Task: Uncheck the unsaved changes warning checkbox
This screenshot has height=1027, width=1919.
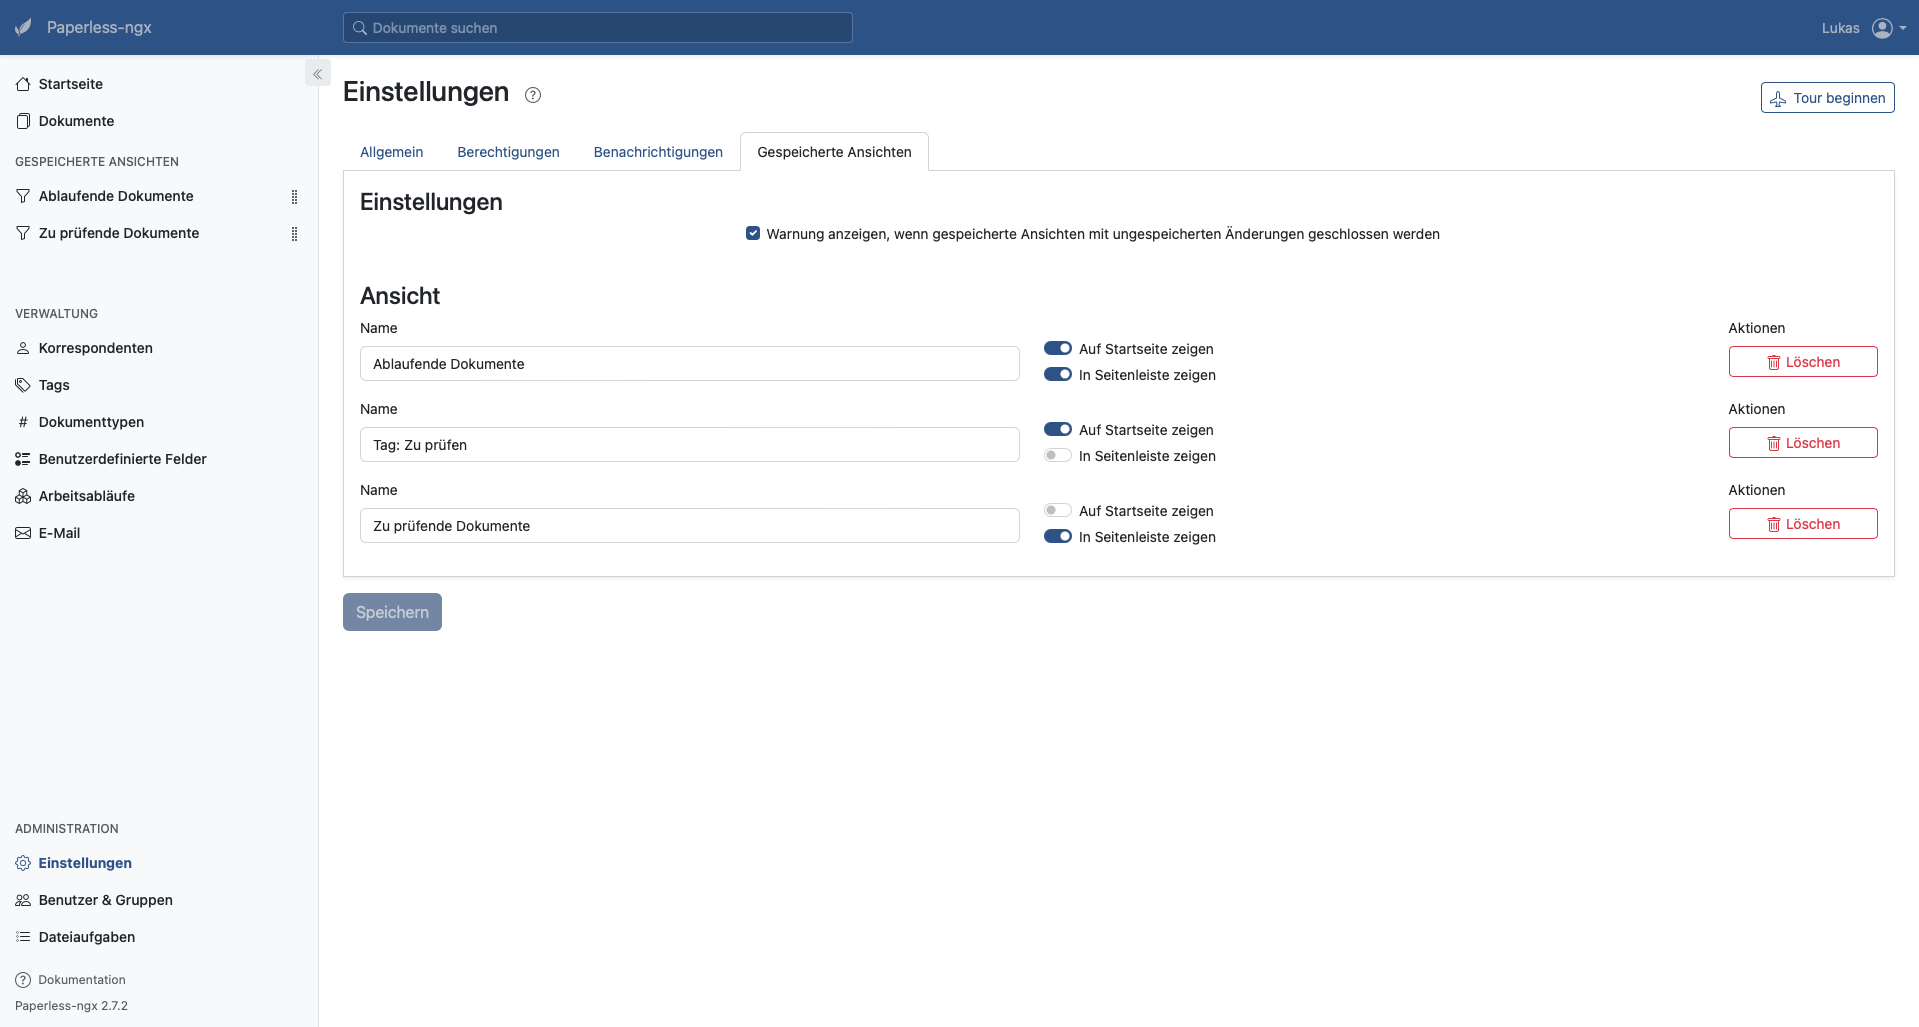Action: 753,233
